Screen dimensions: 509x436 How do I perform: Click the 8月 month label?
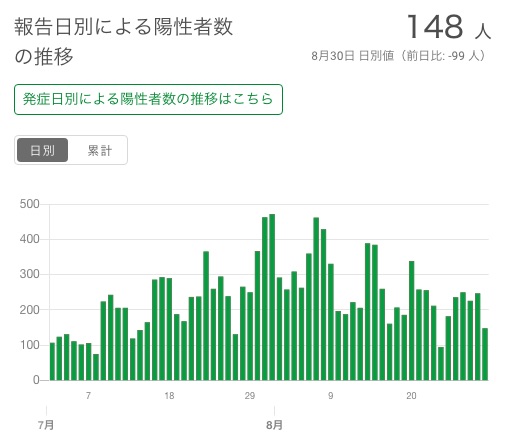tap(274, 425)
